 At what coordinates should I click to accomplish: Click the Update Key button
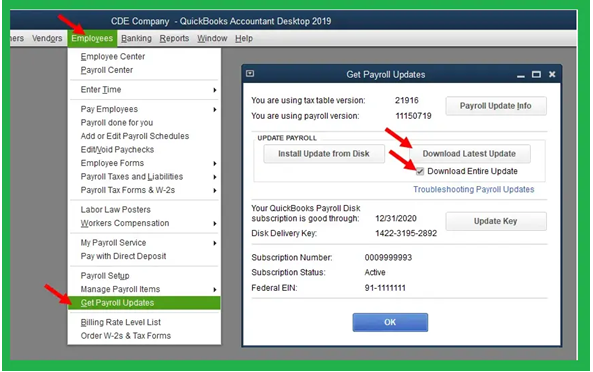tap(496, 222)
